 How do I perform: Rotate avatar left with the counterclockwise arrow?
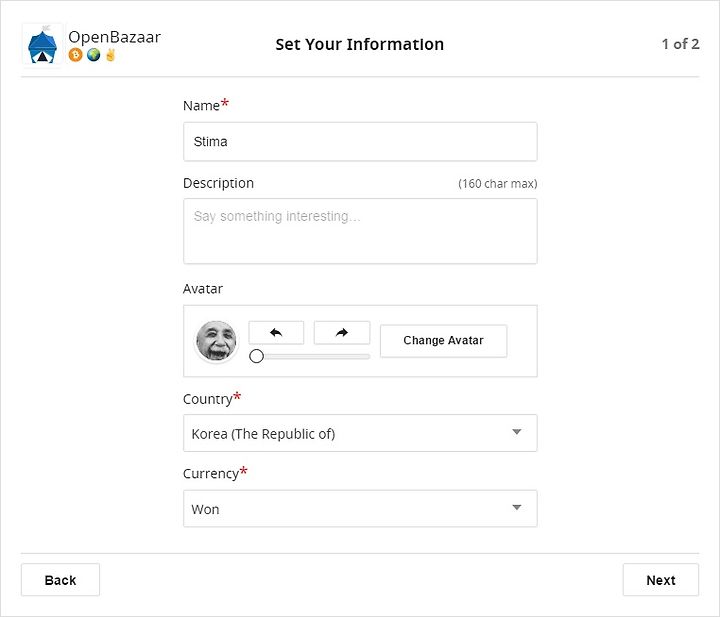click(276, 332)
